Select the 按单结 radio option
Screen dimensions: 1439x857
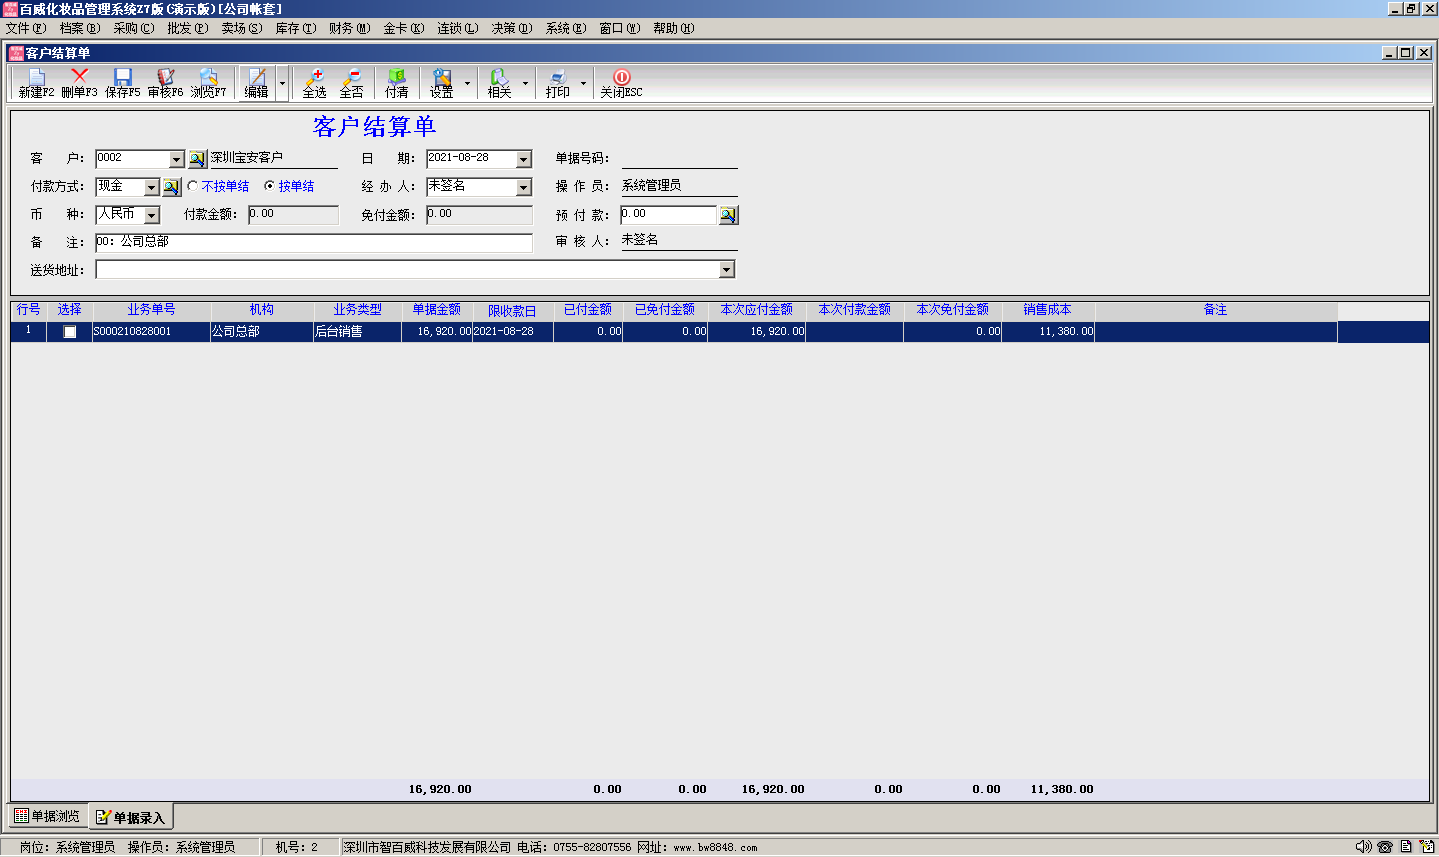tap(269, 186)
